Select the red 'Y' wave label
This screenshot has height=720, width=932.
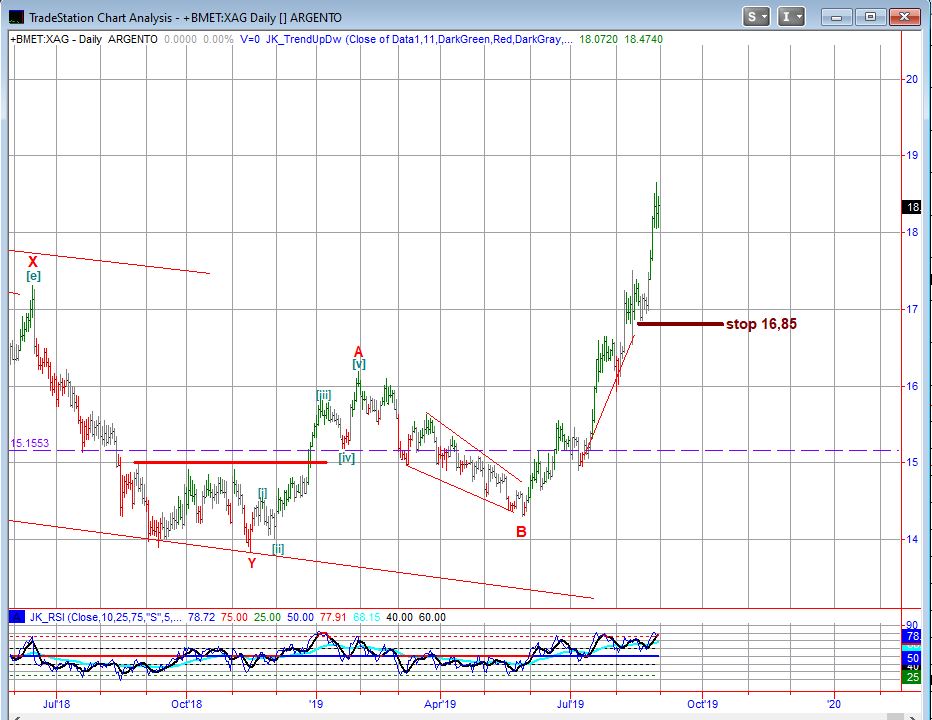(252, 563)
